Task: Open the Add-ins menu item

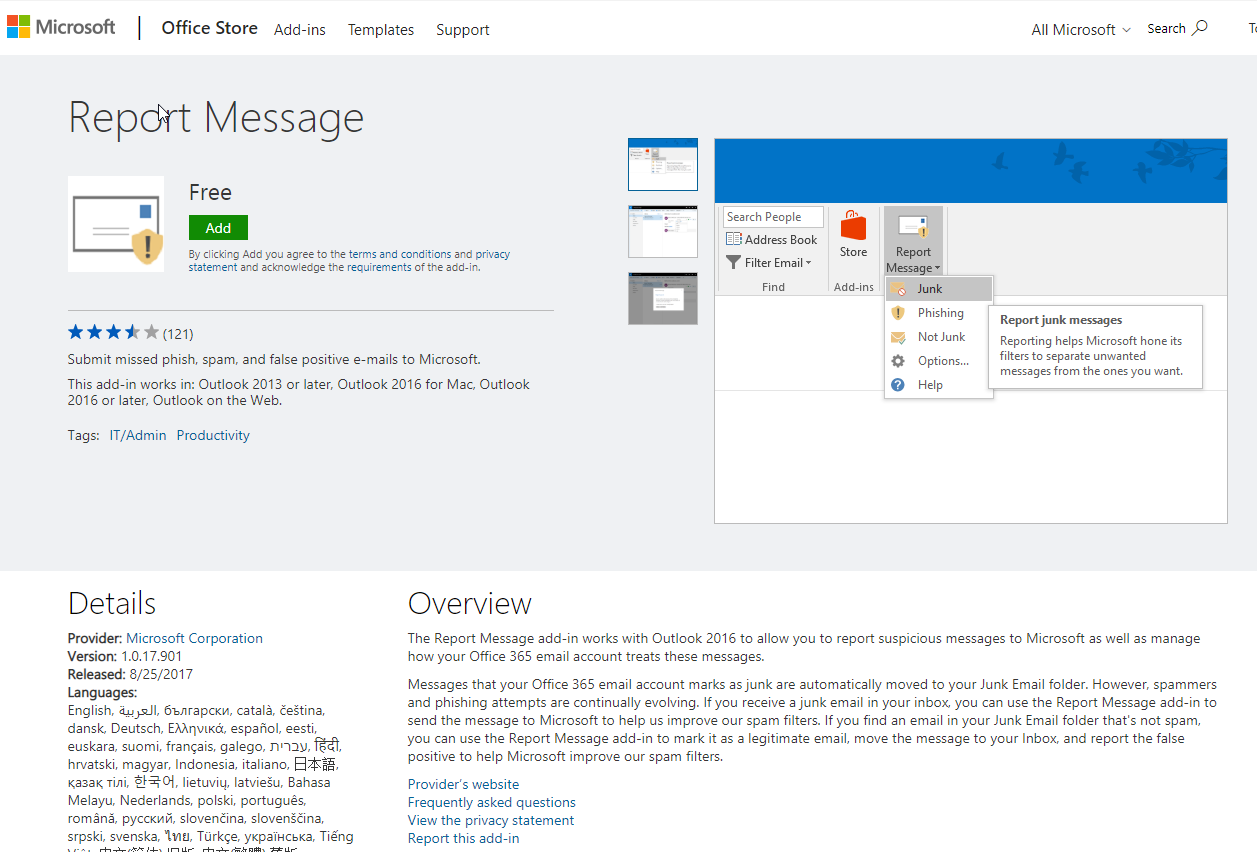Action: click(x=300, y=30)
